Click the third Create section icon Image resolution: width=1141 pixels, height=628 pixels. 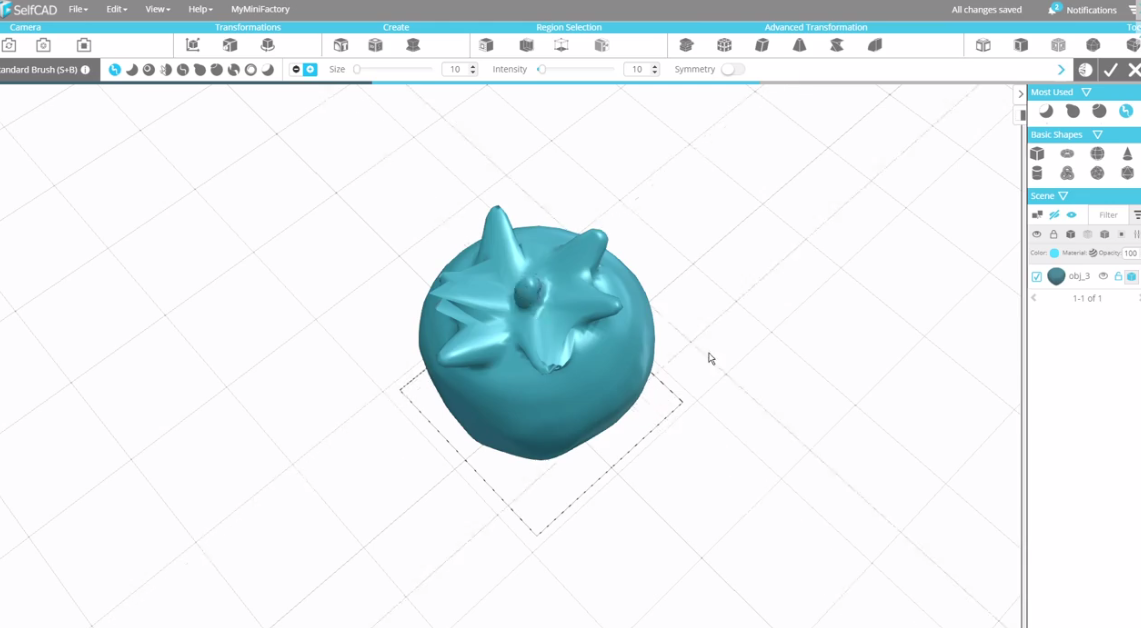coord(413,45)
